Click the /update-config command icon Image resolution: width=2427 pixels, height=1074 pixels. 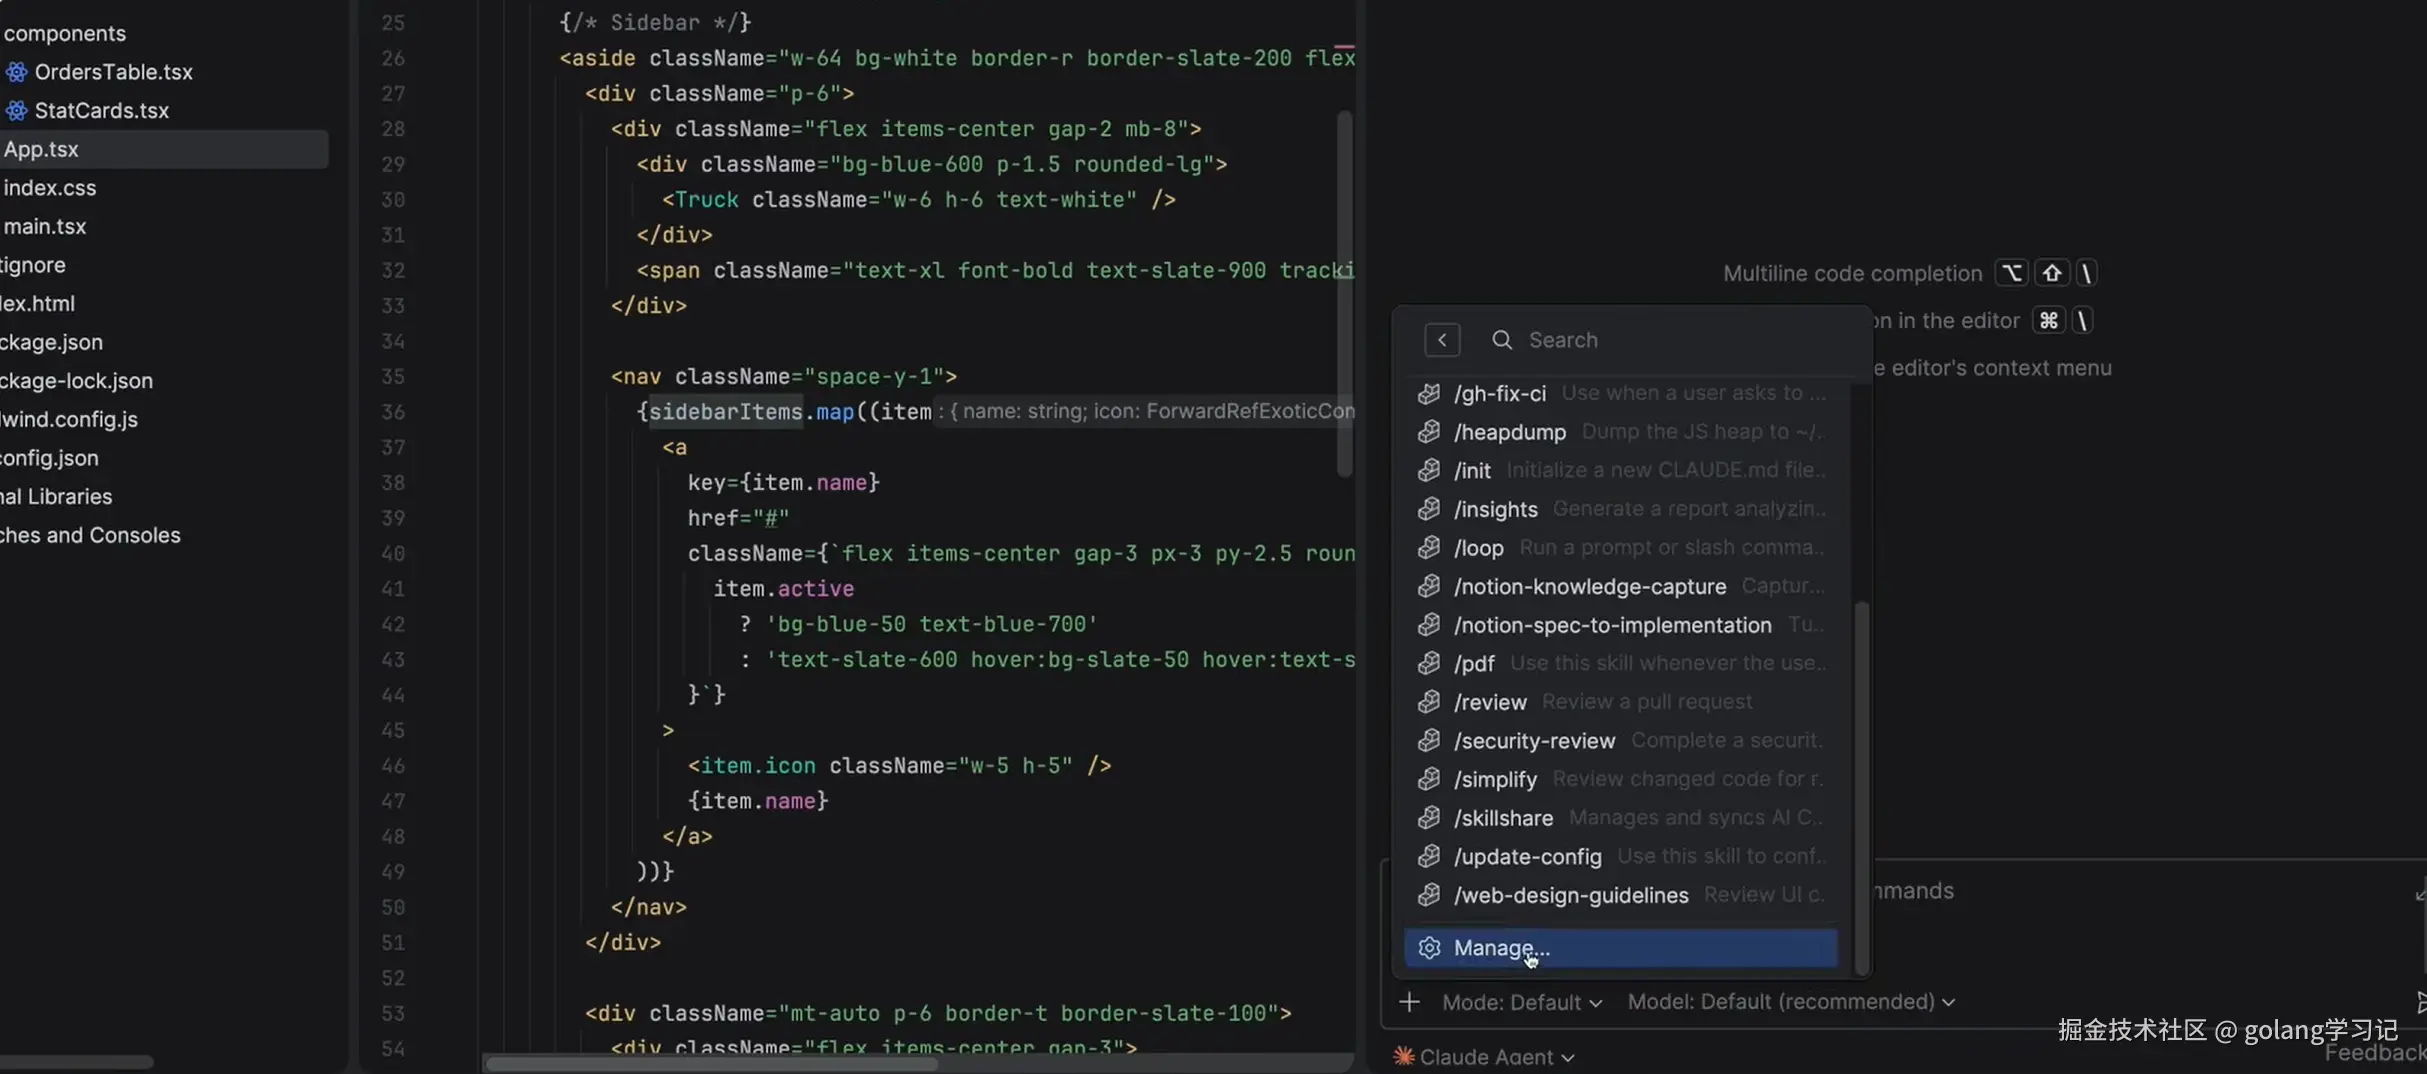pyautogui.click(x=1429, y=856)
